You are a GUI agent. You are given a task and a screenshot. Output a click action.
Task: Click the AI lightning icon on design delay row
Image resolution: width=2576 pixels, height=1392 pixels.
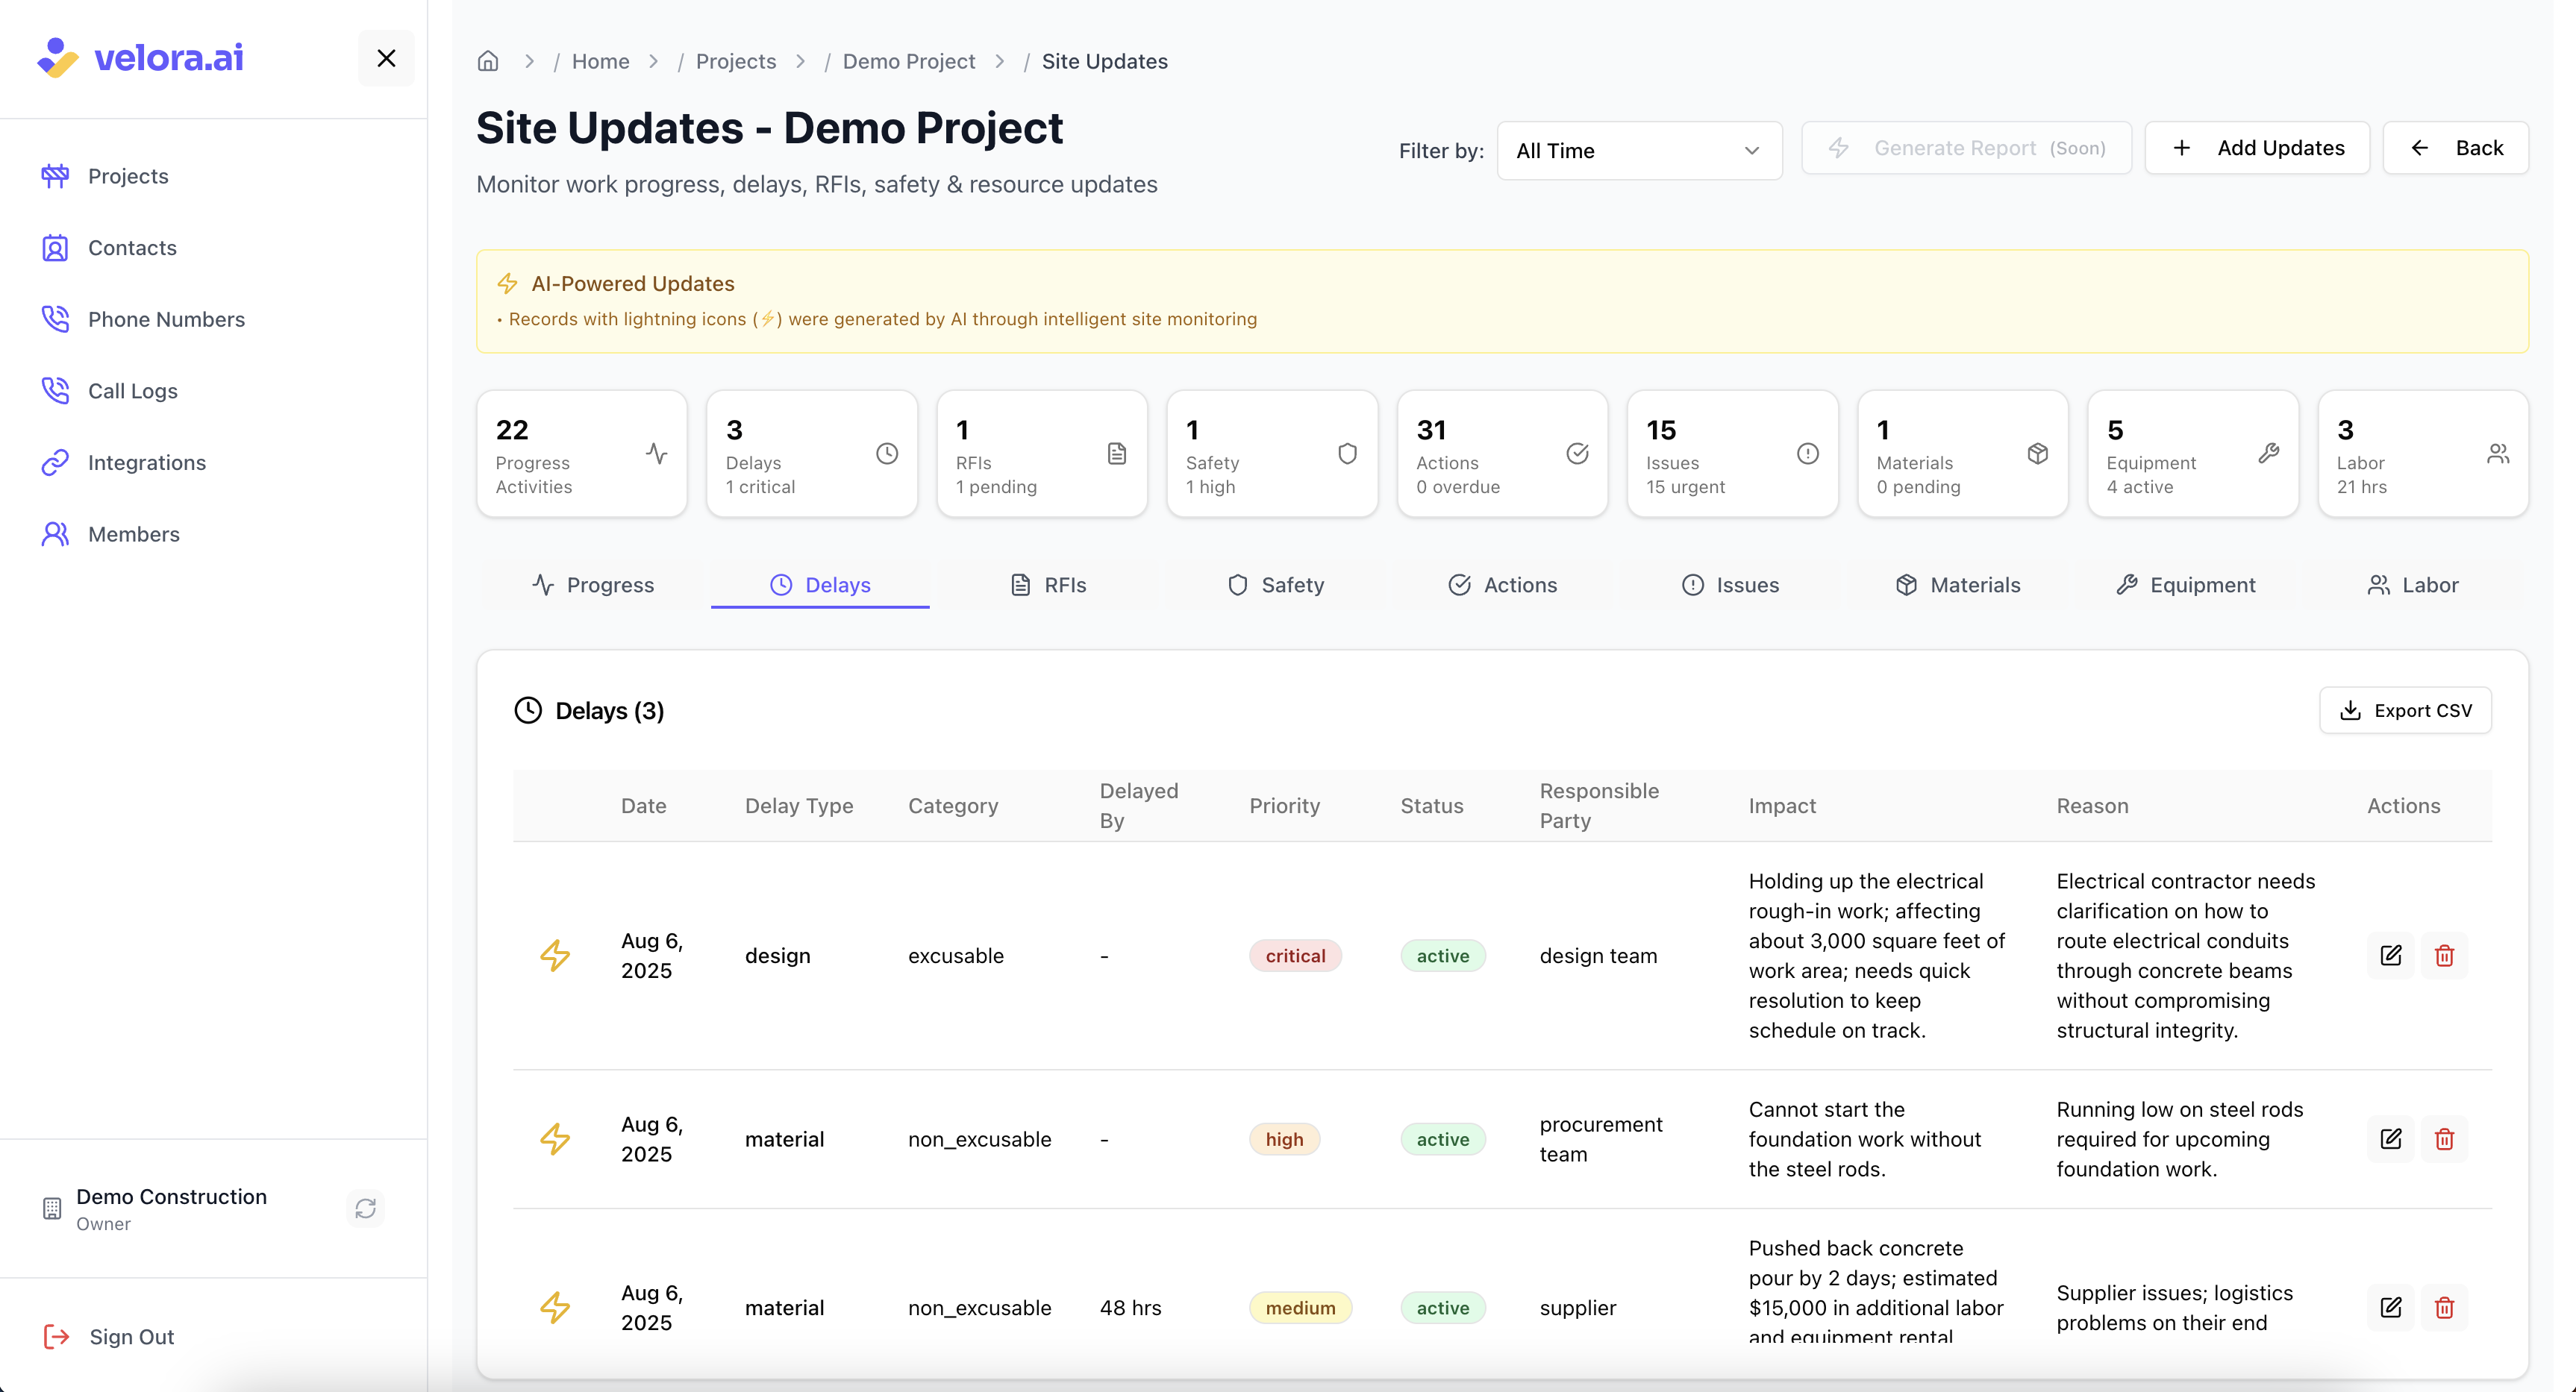coord(555,956)
